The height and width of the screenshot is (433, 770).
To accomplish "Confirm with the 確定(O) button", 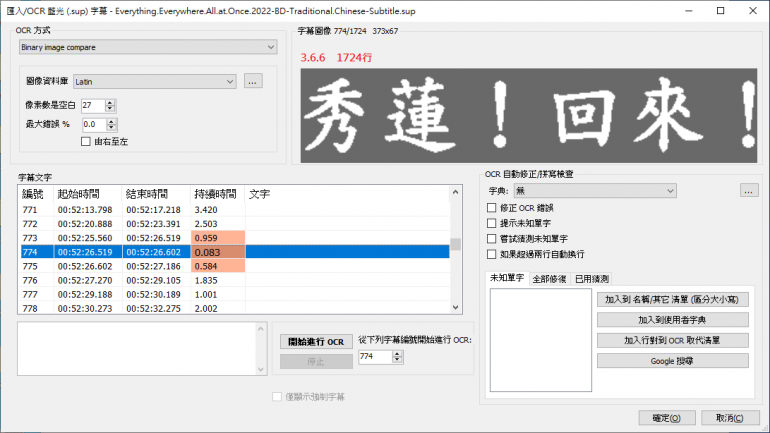I will pos(667,418).
